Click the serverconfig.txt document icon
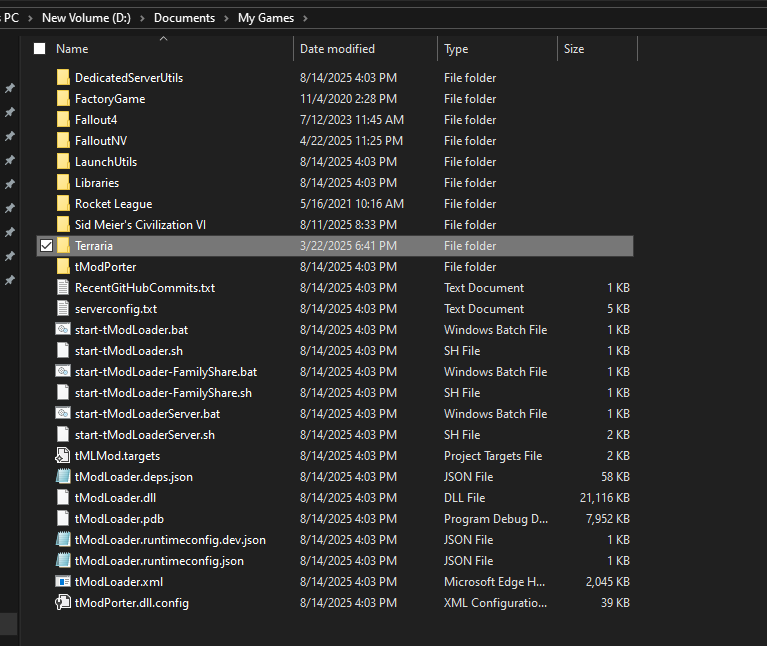Viewport: 767px width, 646px height. pyautogui.click(x=63, y=309)
